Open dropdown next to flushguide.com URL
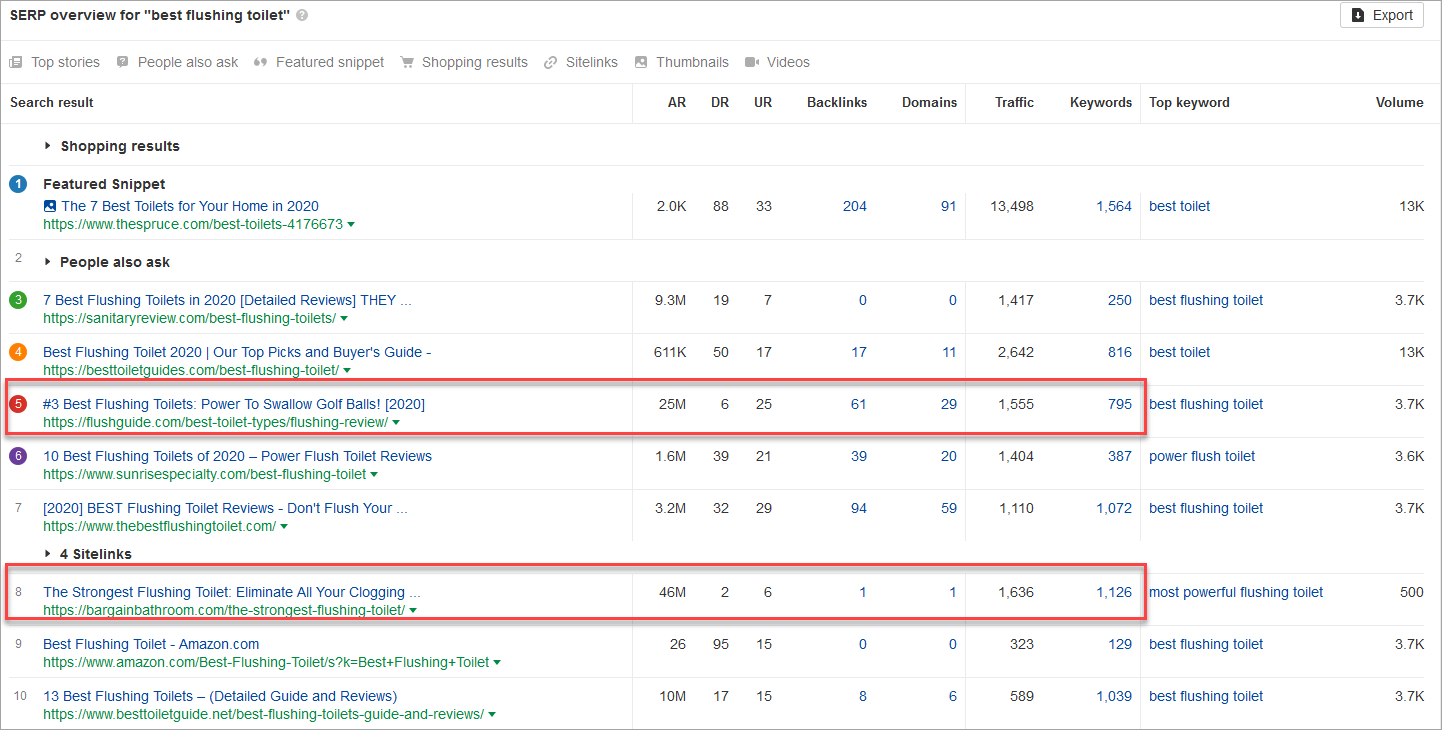This screenshot has width=1442, height=730. tap(396, 423)
